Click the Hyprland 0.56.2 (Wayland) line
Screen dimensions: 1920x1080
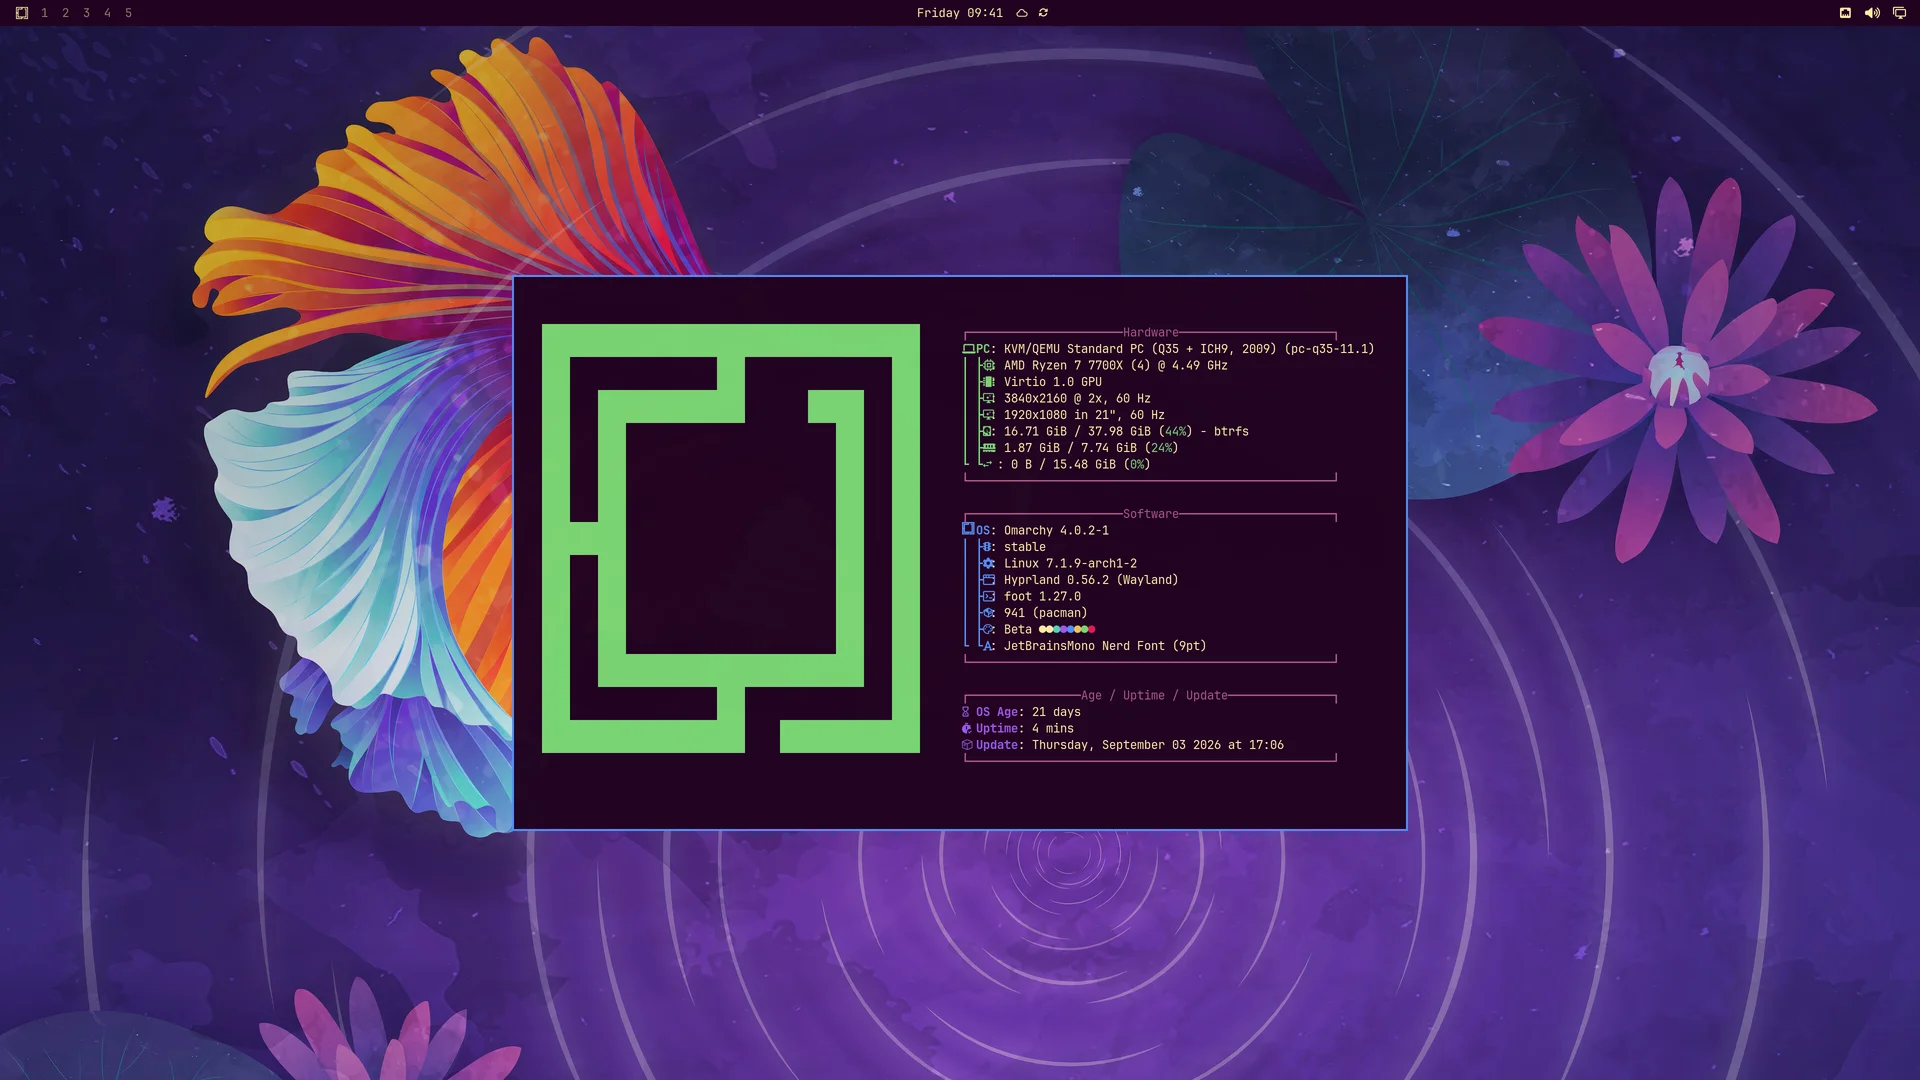coord(1091,580)
